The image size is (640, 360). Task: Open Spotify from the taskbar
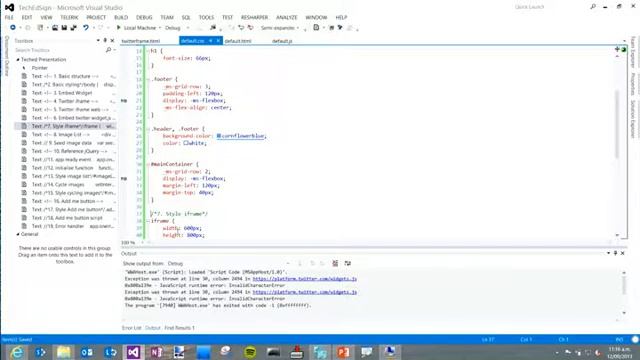point(250,352)
